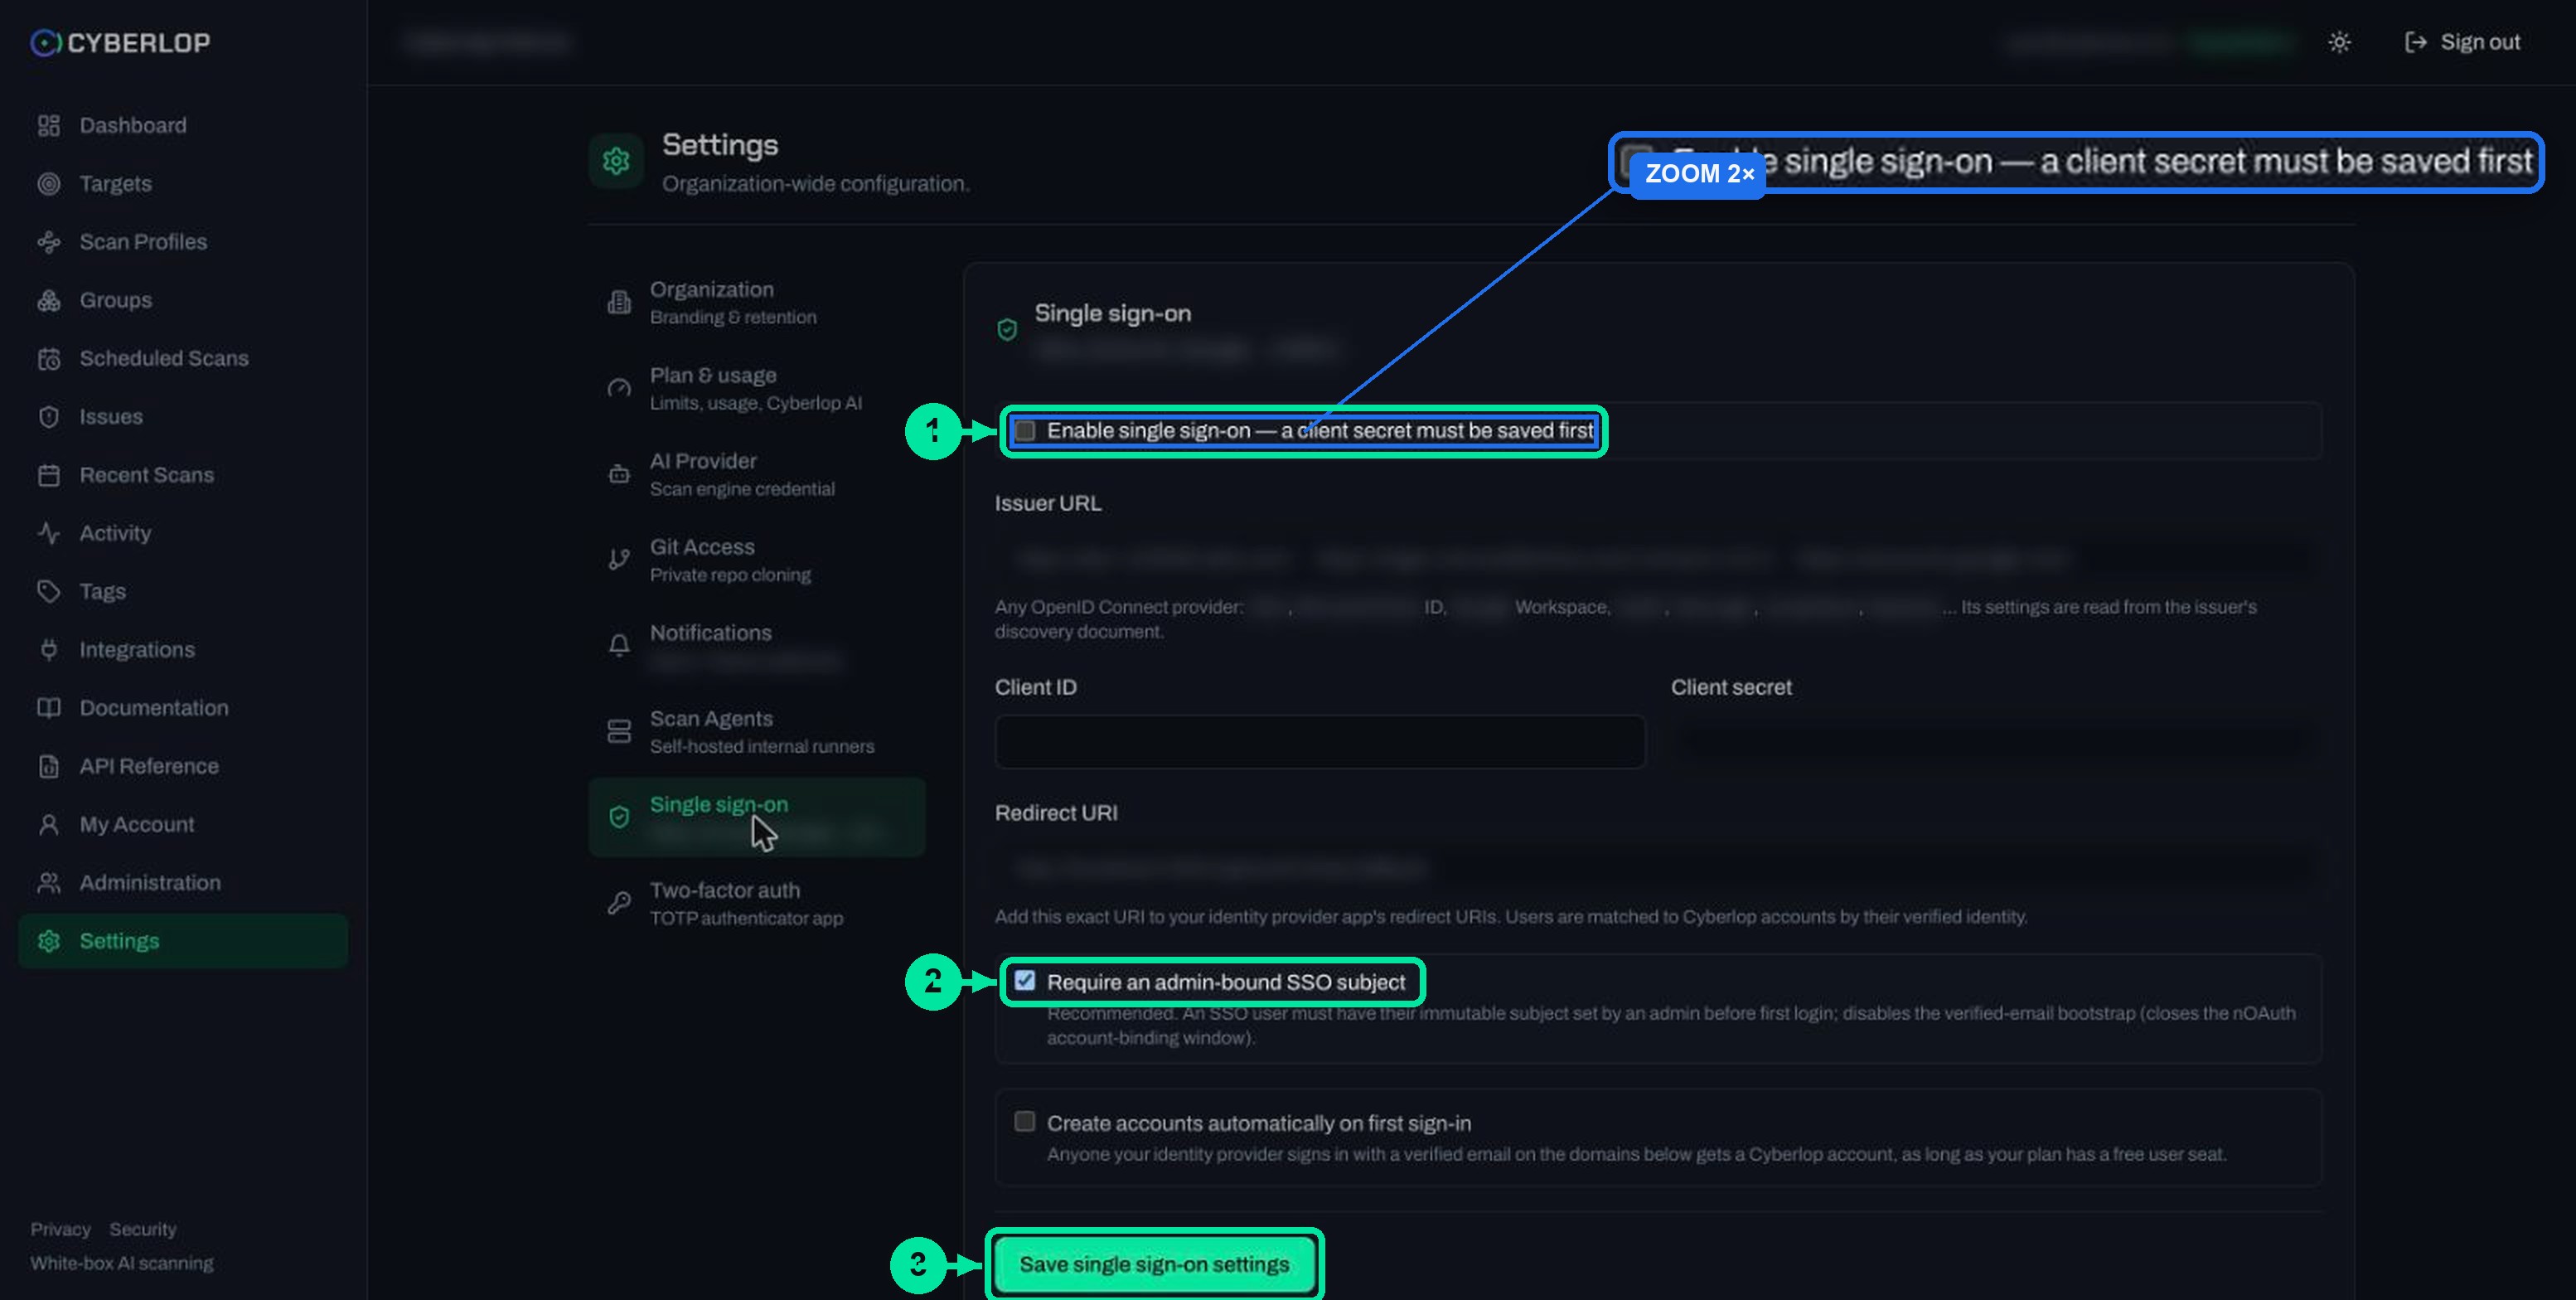Uncheck Require an admin-bound SSO subject

click(x=1025, y=981)
